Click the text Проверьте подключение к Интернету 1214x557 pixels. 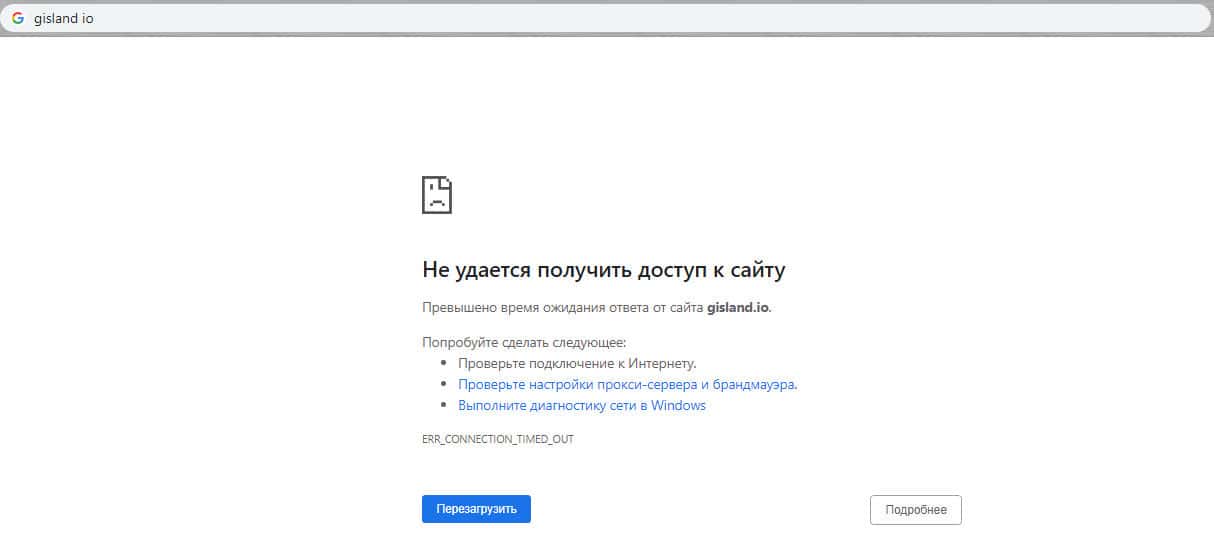point(577,363)
